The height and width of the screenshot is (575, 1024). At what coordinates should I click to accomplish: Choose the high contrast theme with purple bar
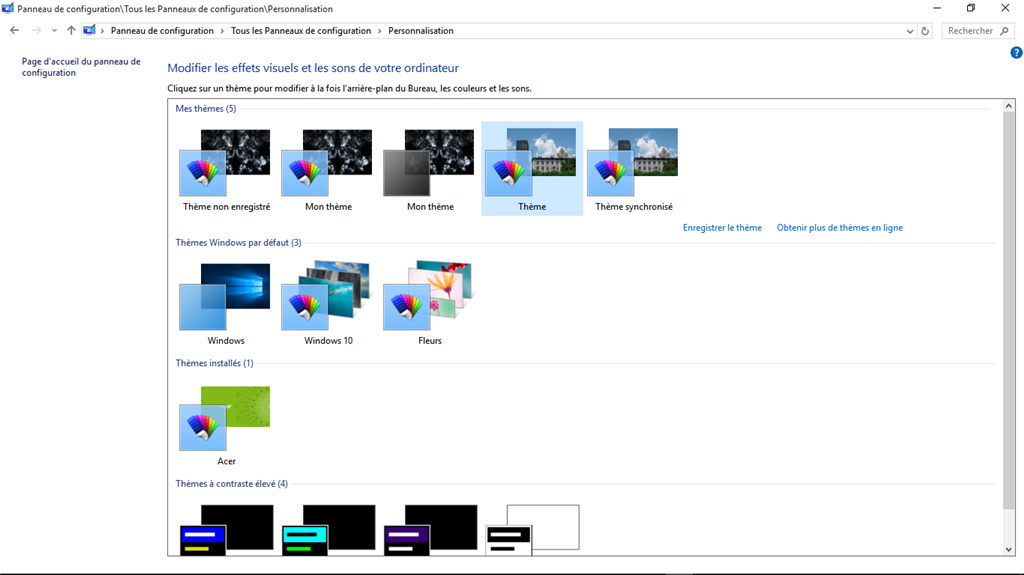[430, 529]
